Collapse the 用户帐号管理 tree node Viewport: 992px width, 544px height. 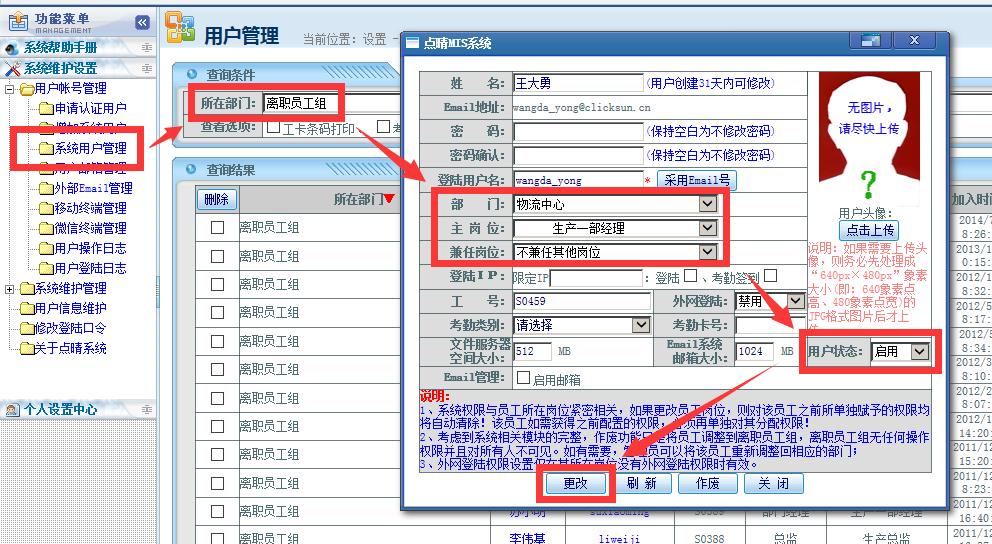click(x=9, y=89)
